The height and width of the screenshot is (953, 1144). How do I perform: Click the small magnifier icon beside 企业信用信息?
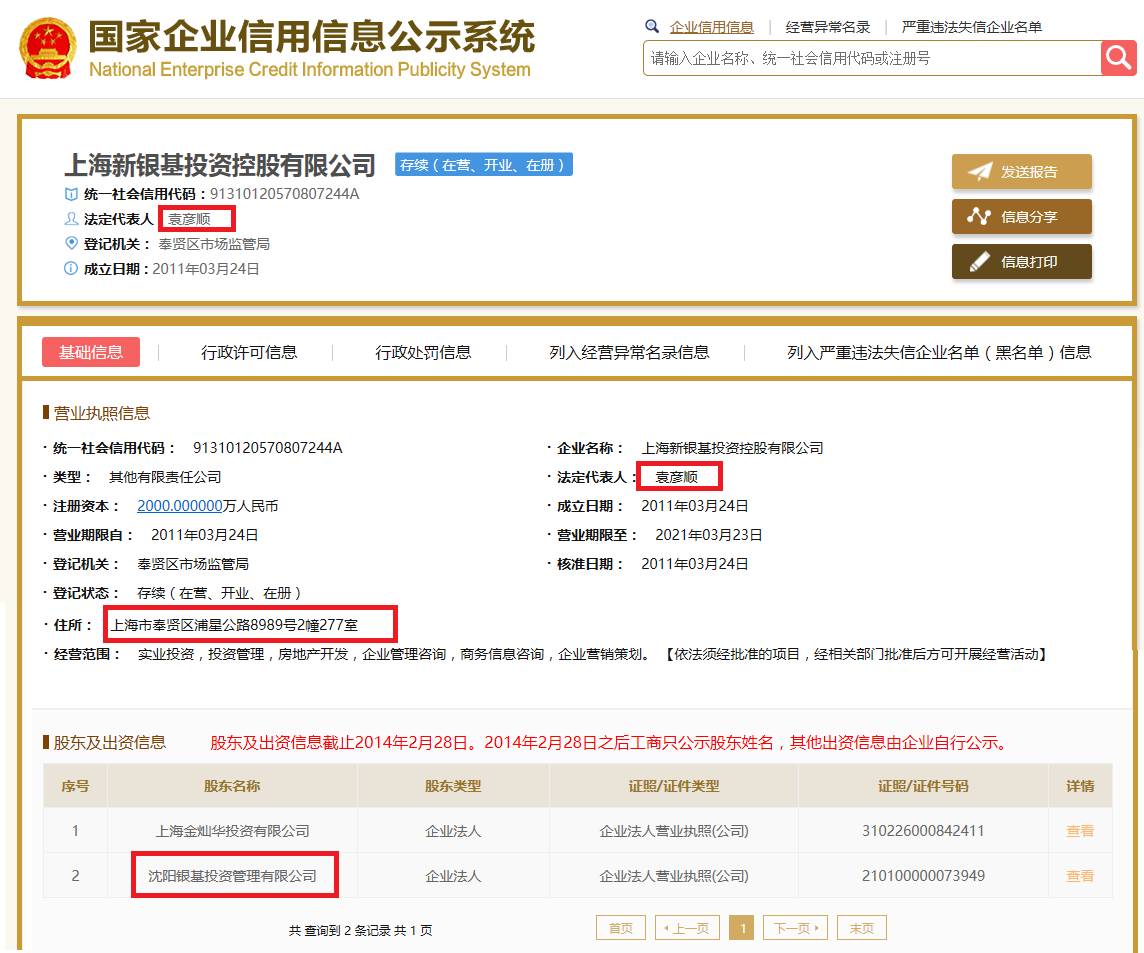tap(652, 26)
